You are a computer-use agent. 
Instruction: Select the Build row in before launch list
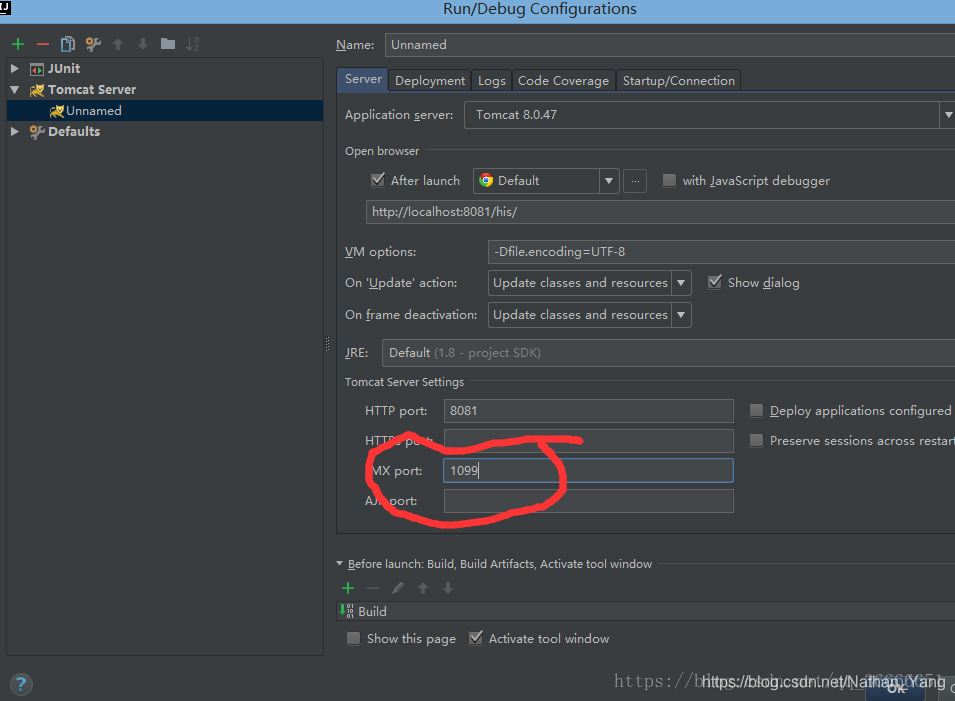pyautogui.click(x=646, y=611)
